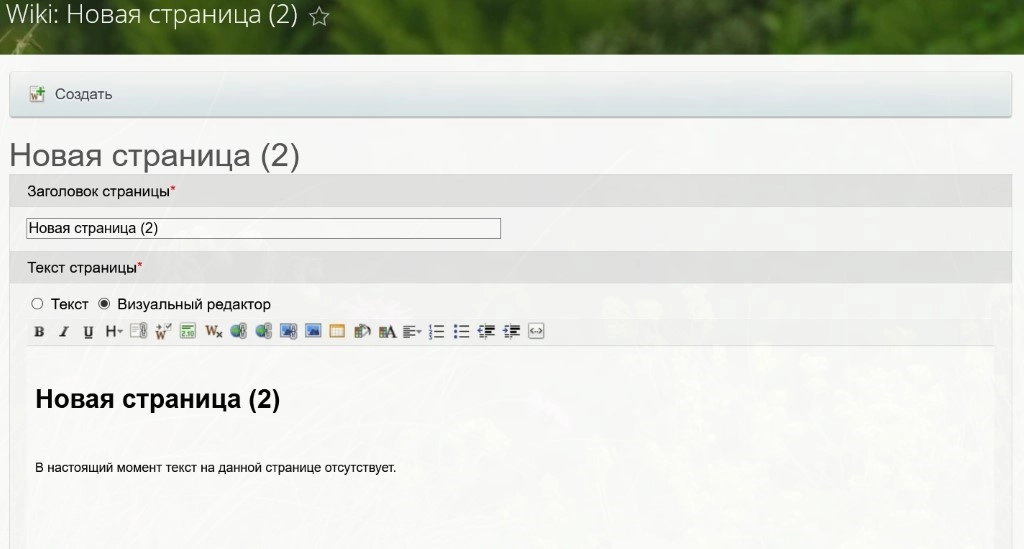Insert a bulleted list

tap(461, 332)
